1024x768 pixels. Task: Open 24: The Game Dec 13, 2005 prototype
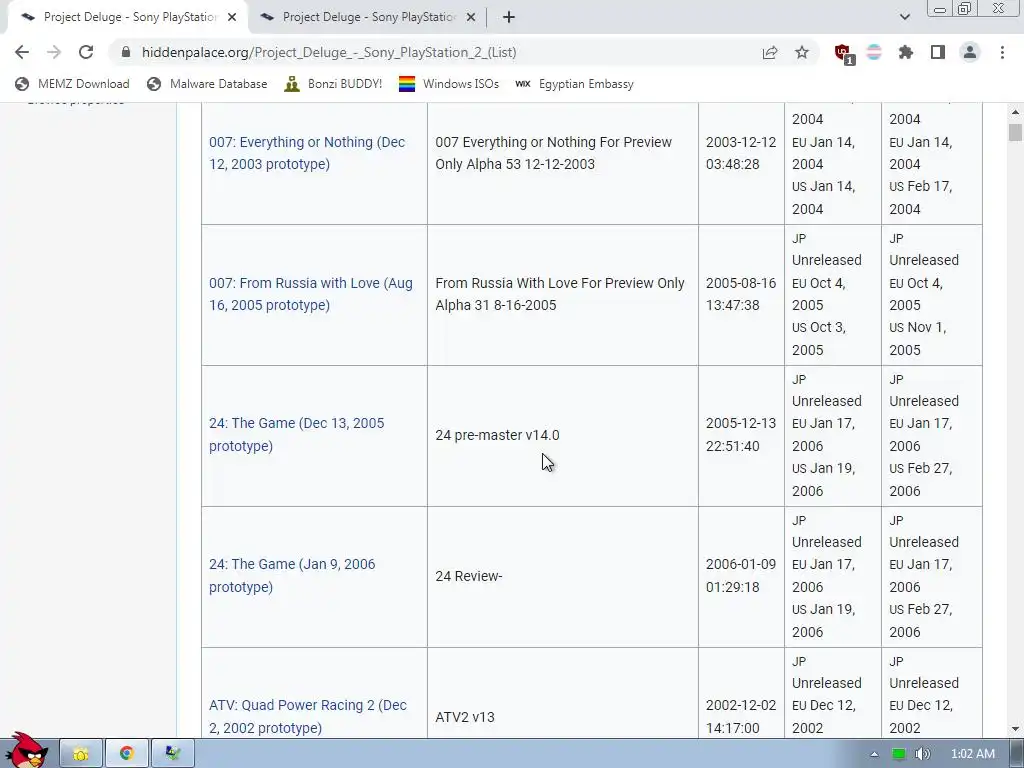[296, 434]
